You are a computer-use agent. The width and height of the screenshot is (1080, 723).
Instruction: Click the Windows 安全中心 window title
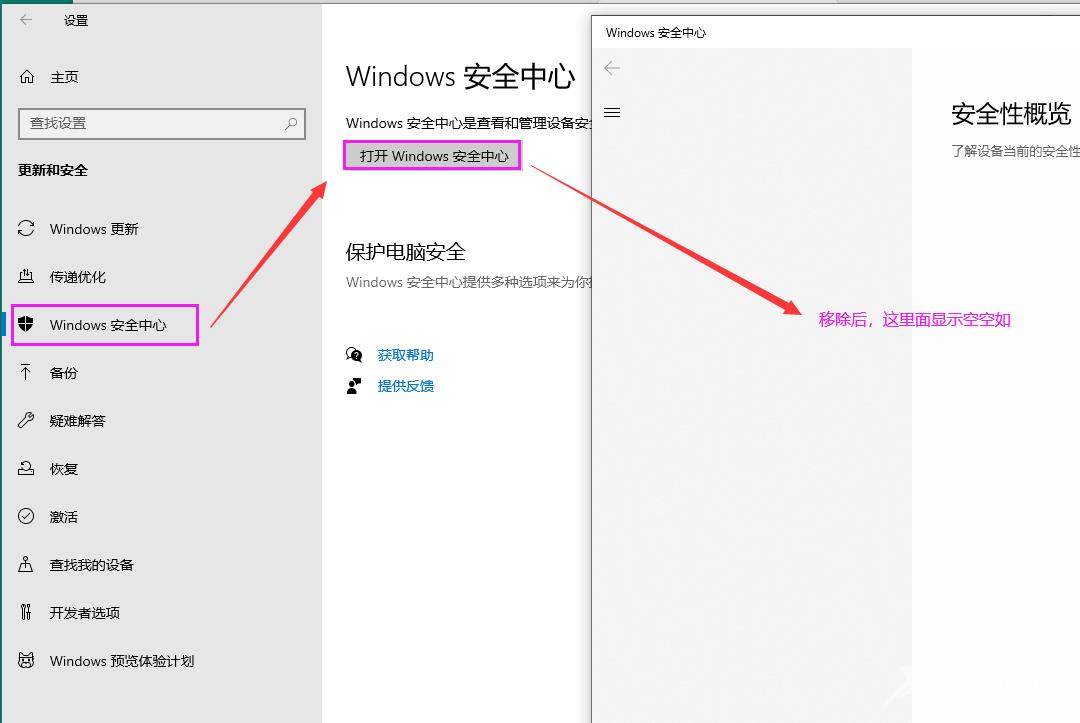(656, 32)
